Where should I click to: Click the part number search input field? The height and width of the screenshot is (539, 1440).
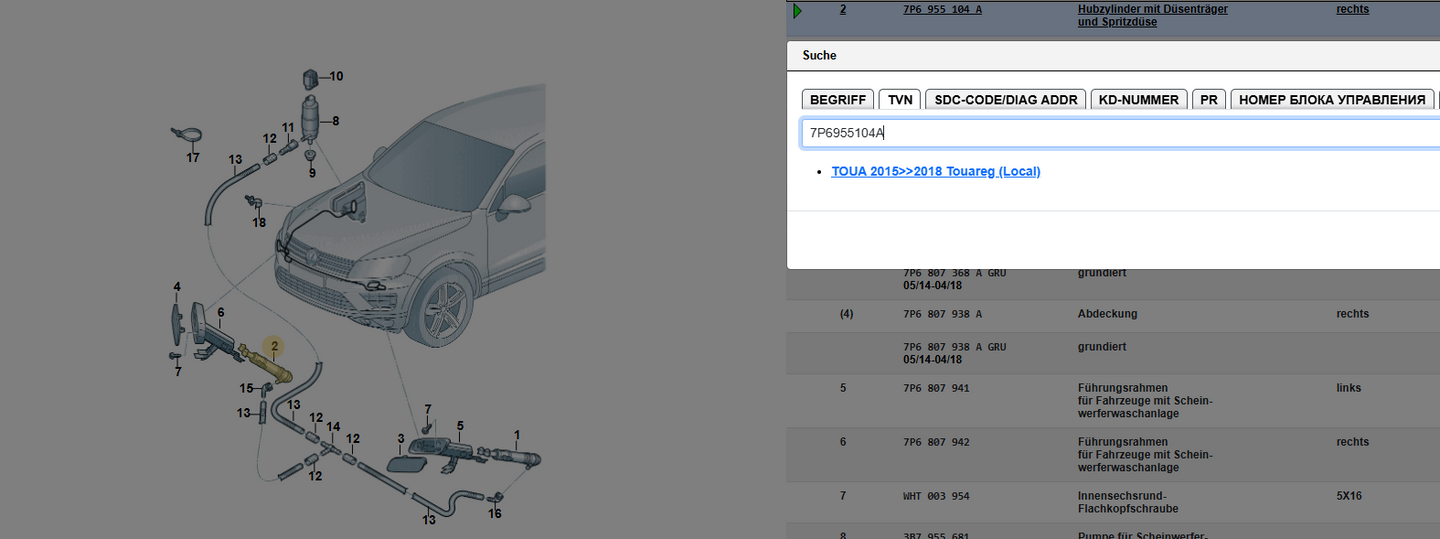click(1120, 133)
